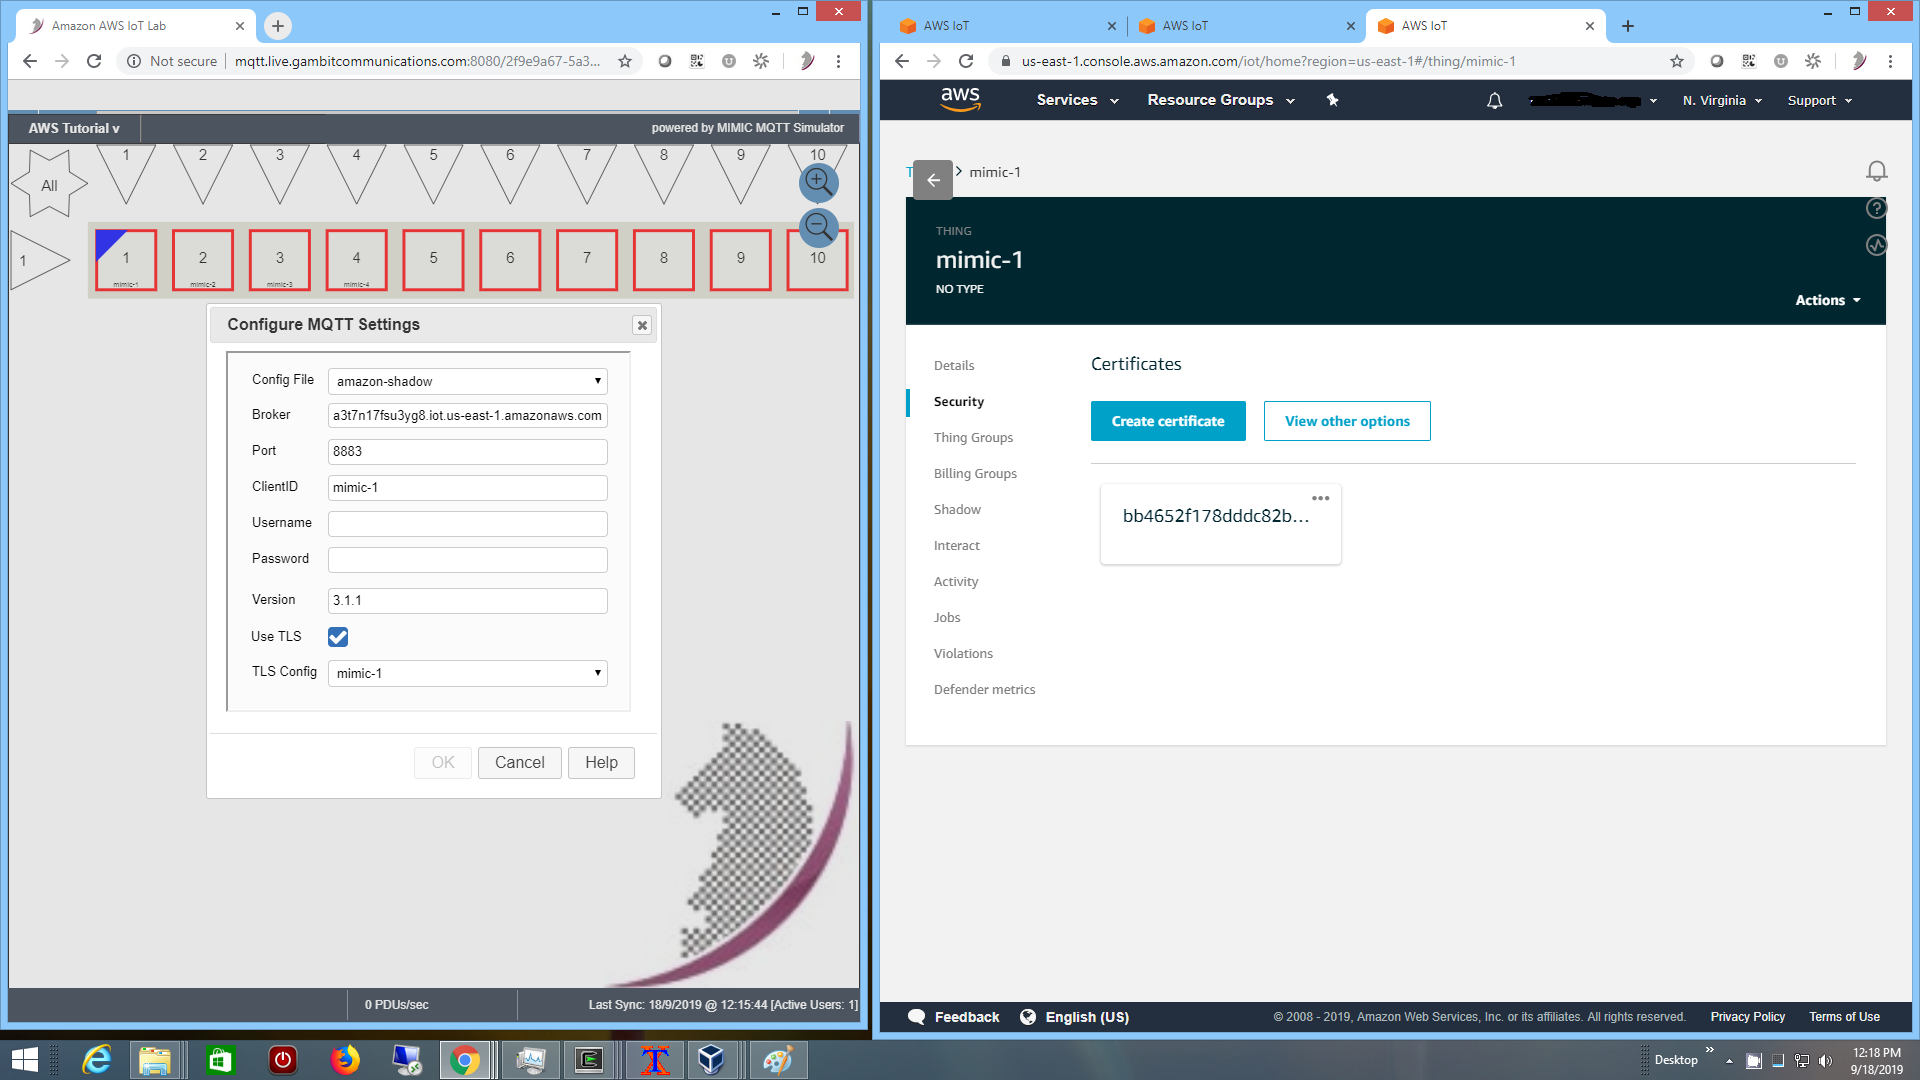Click the Windows Start button
The width and height of the screenshot is (1920, 1080).
click(24, 1059)
